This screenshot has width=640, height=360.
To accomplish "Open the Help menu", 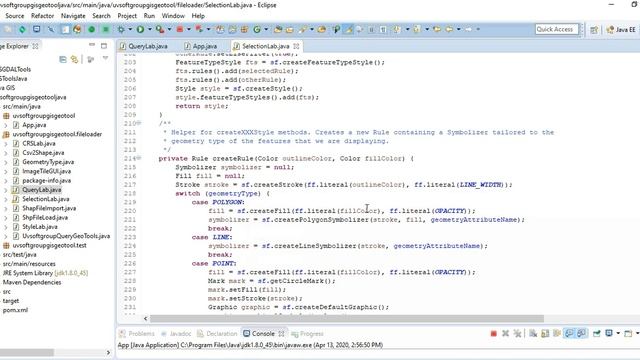I will tap(198, 16).
